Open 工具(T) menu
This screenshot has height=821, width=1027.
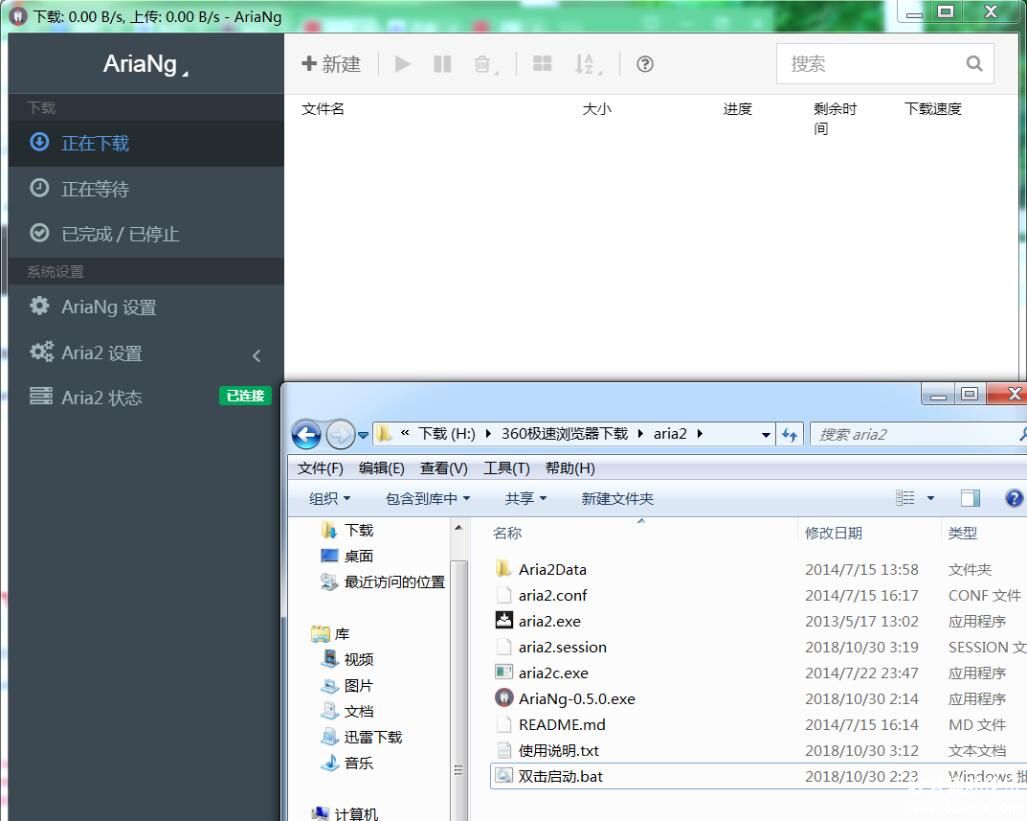tap(506, 468)
